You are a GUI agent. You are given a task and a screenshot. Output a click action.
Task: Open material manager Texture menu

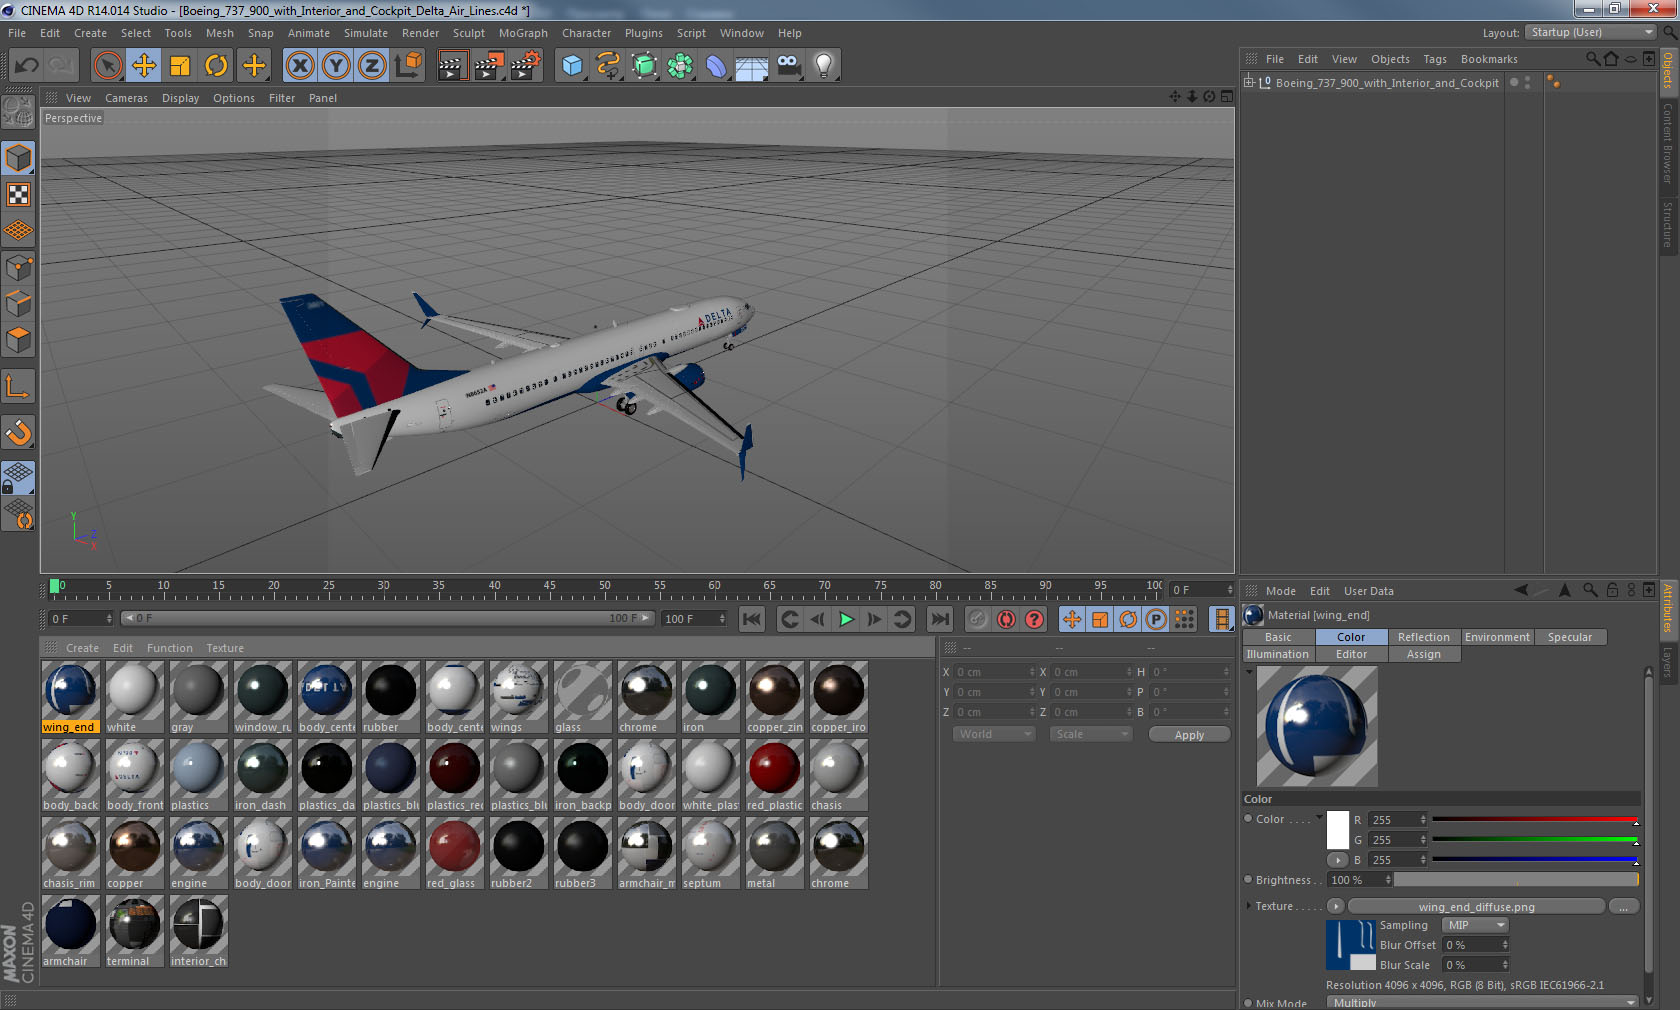click(x=225, y=648)
